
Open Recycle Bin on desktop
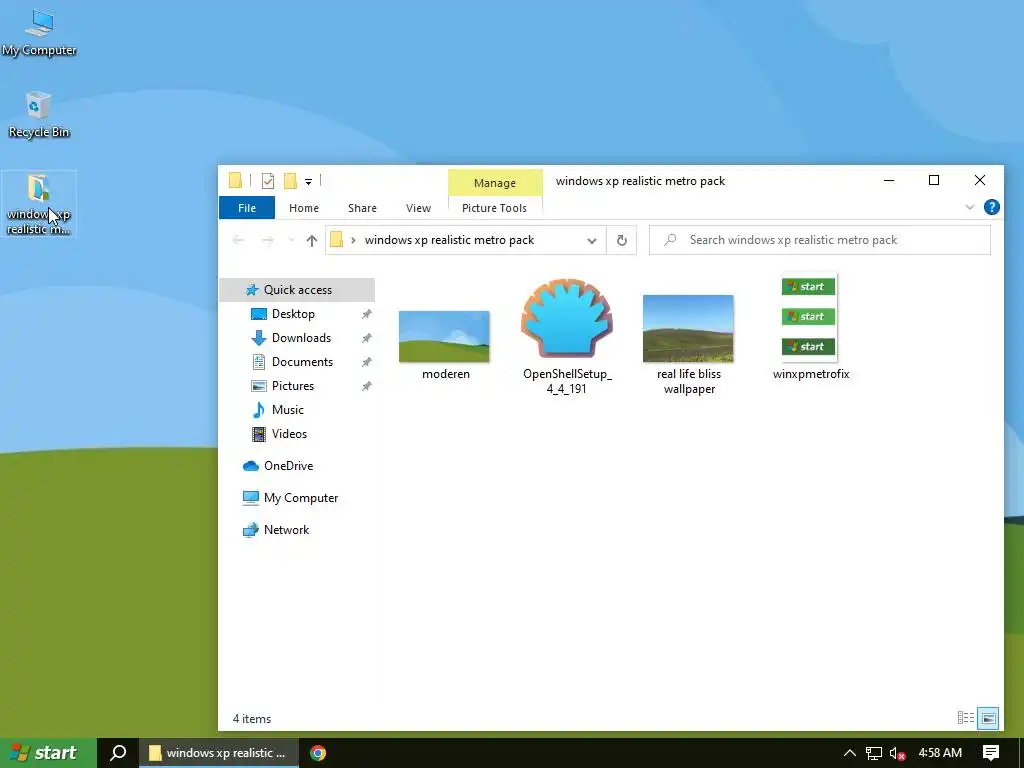[39, 115]
